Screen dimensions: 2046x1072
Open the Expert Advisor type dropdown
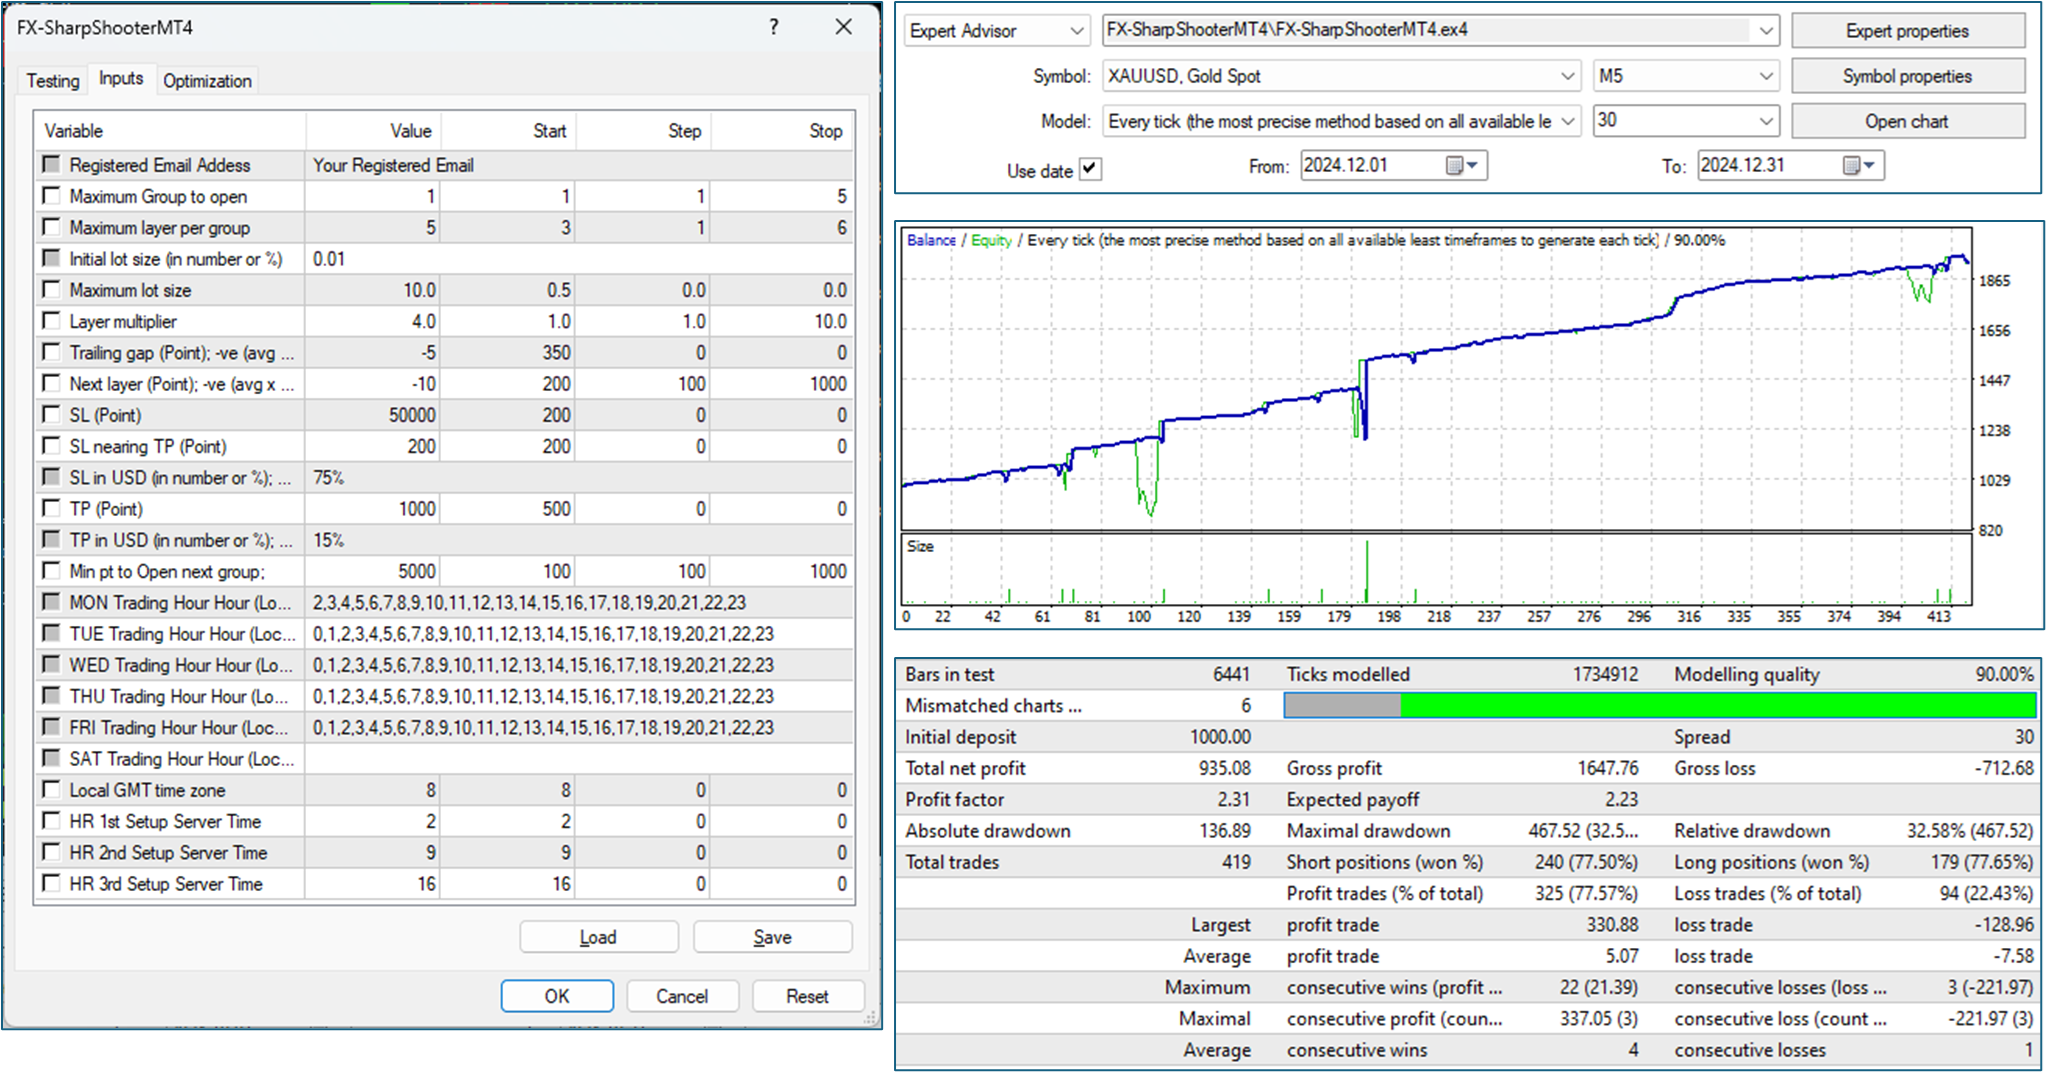pos(1076,31)
